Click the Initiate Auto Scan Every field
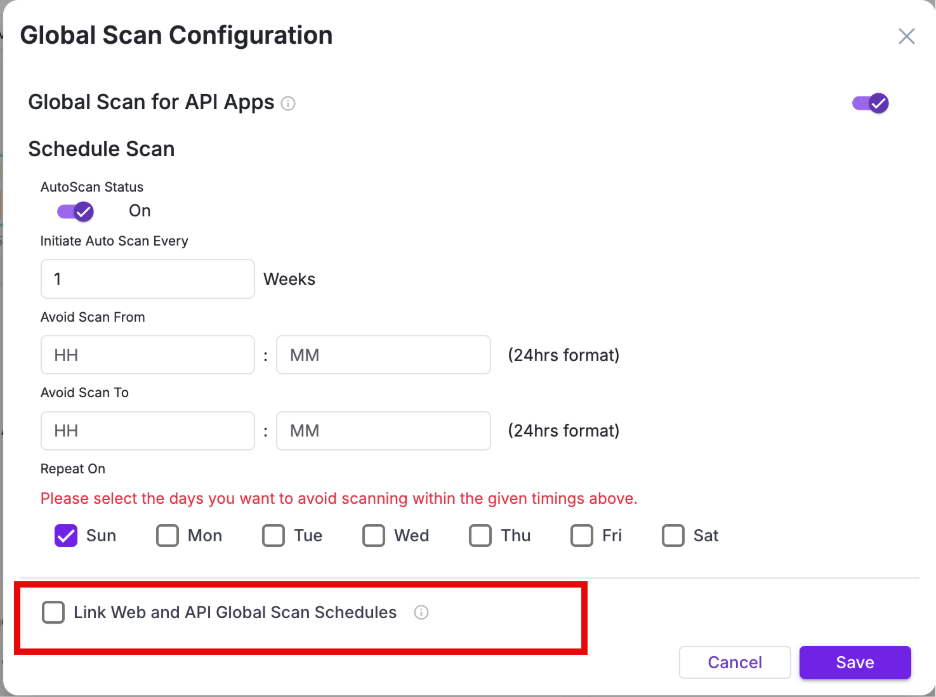 [x=147, y=279]
